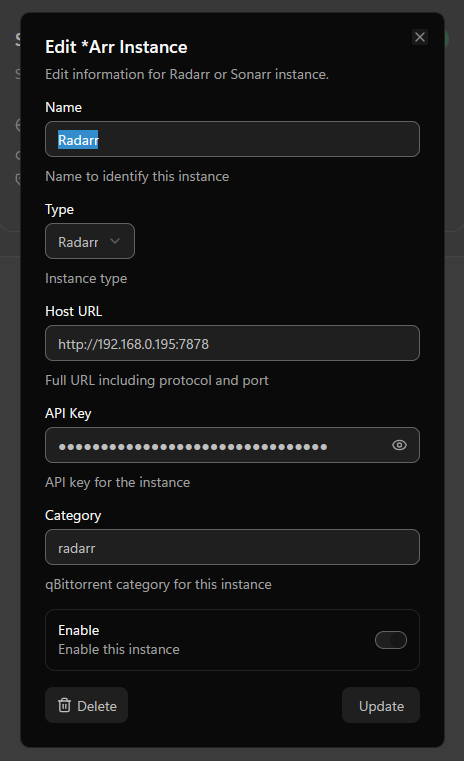464x761 pixels.
Task: Reveal the API key with eye icon
Action: click(399, 445)
